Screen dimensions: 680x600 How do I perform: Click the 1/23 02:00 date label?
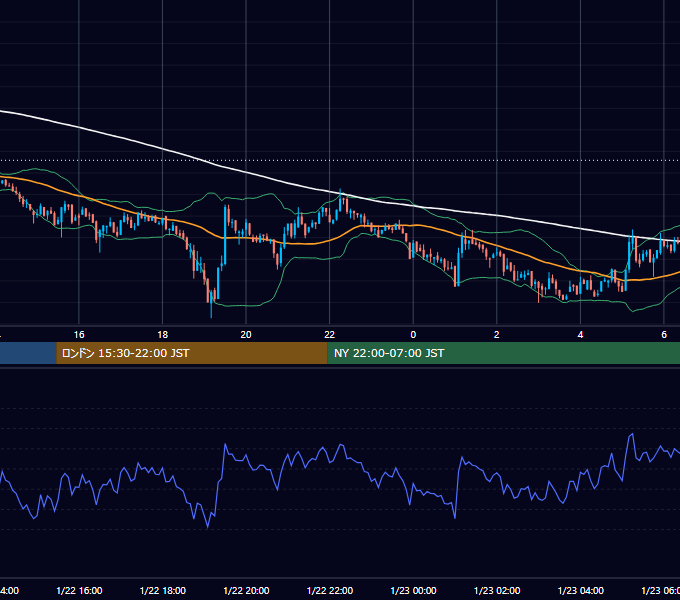coord(497,590)
